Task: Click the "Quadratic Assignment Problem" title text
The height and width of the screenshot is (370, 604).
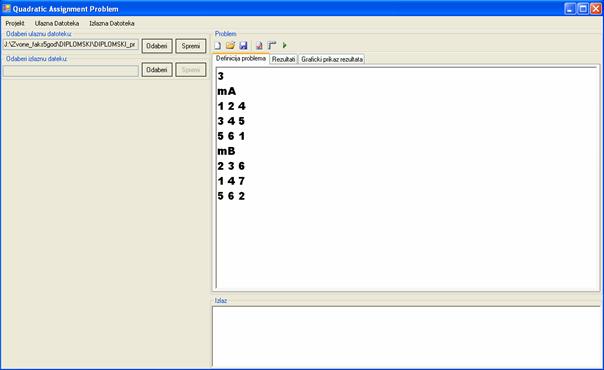Action: 66,9
